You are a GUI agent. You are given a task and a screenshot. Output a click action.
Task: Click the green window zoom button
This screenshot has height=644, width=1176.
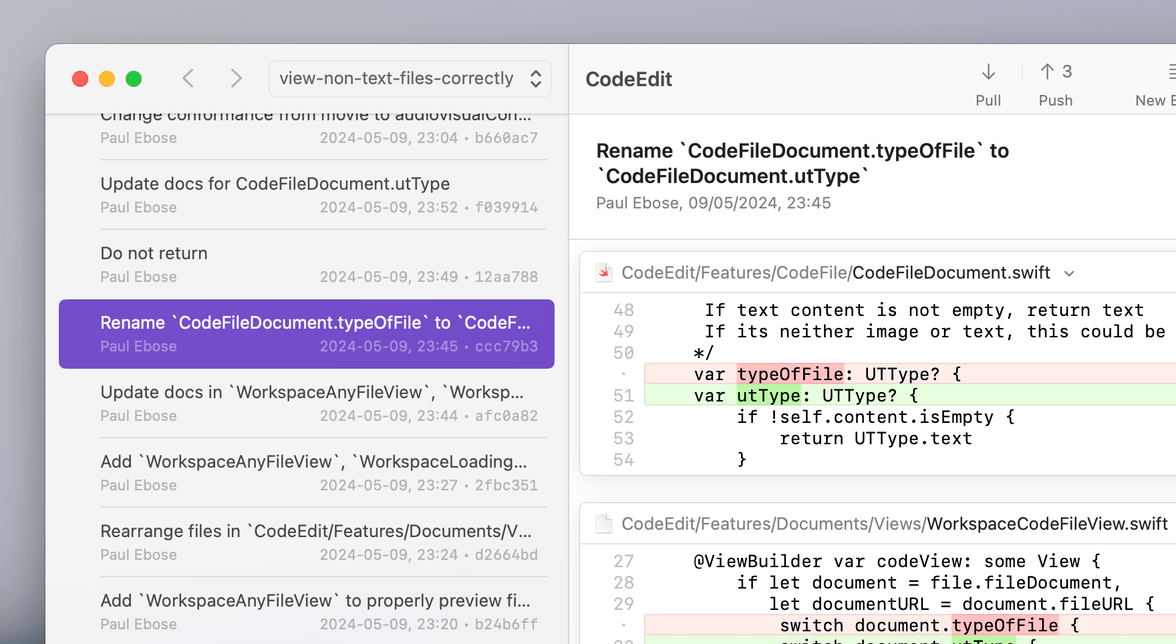click(133, 79)
